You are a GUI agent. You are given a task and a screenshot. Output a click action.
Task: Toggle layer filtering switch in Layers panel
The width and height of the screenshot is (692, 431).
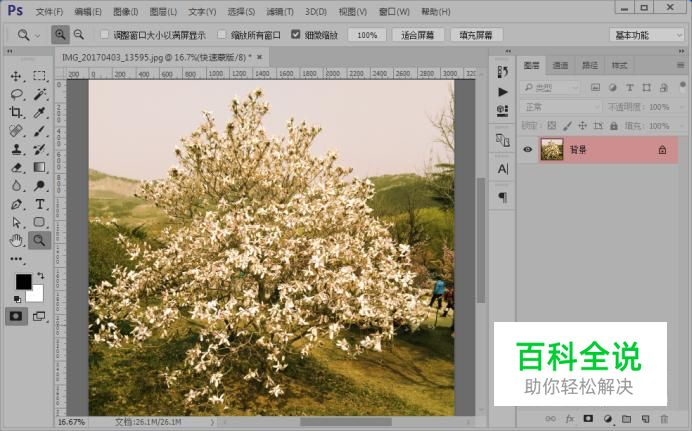683,84
